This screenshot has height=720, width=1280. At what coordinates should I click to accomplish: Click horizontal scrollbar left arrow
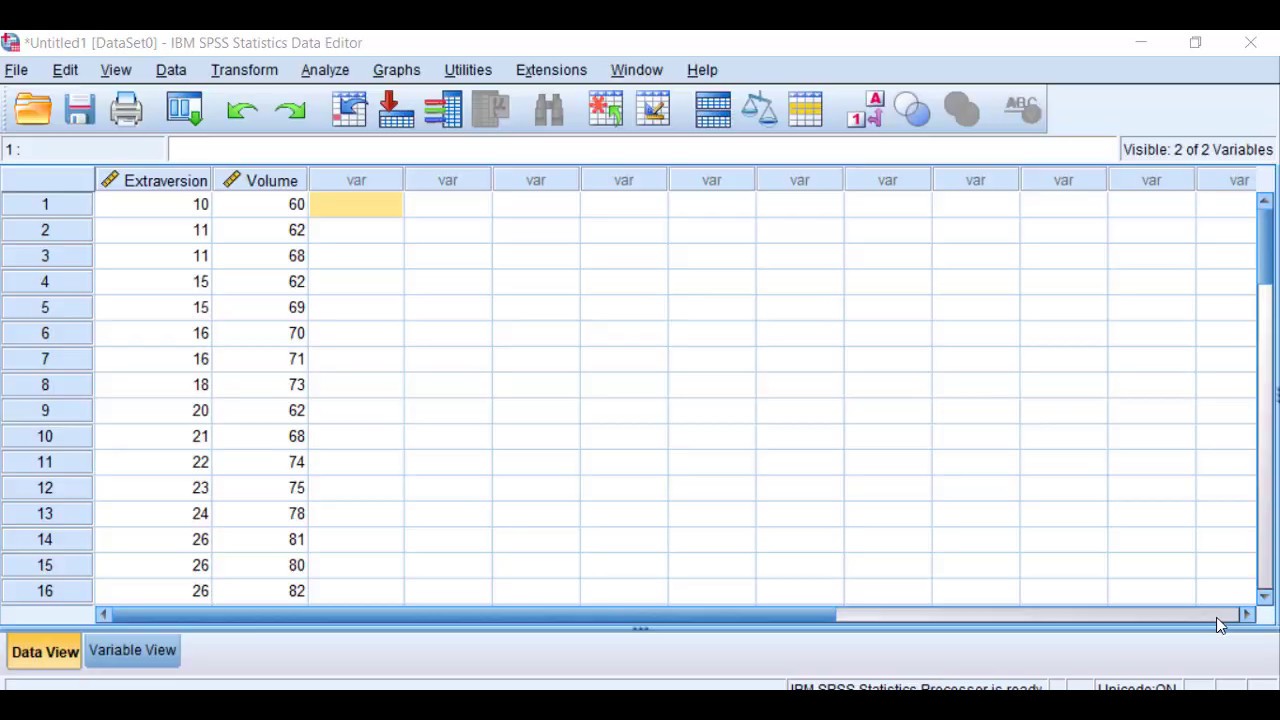[x=103, y=615]
